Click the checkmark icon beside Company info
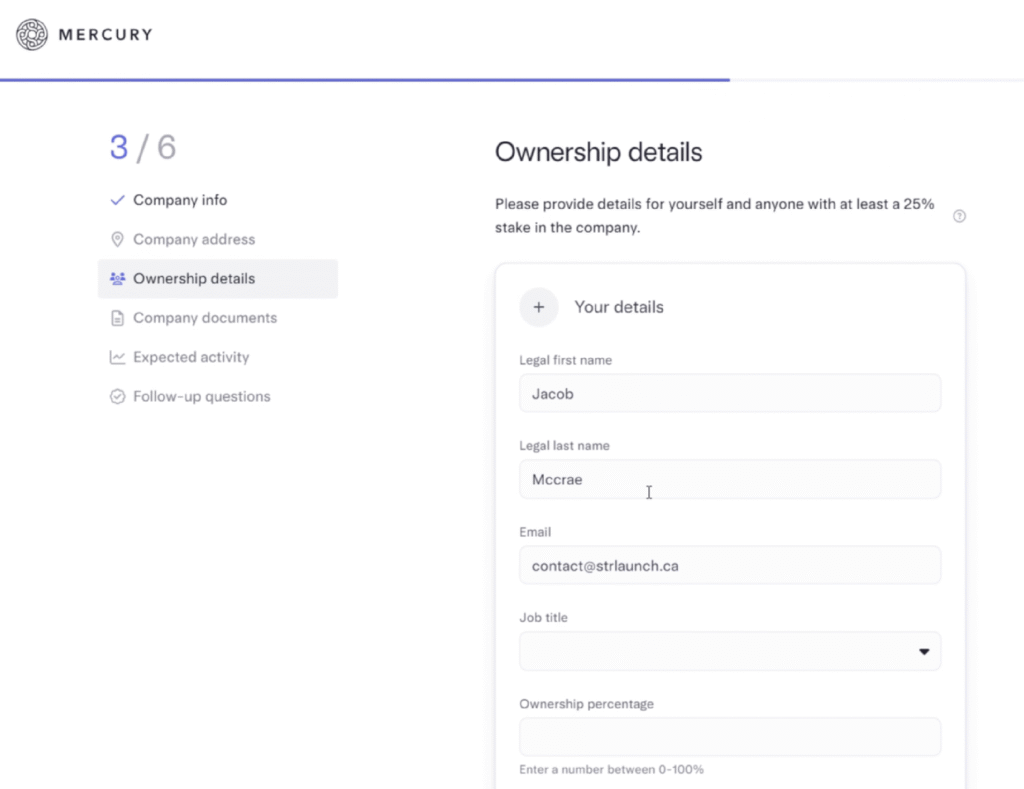The image size is (1024, 789). click(x=117, y=200)
